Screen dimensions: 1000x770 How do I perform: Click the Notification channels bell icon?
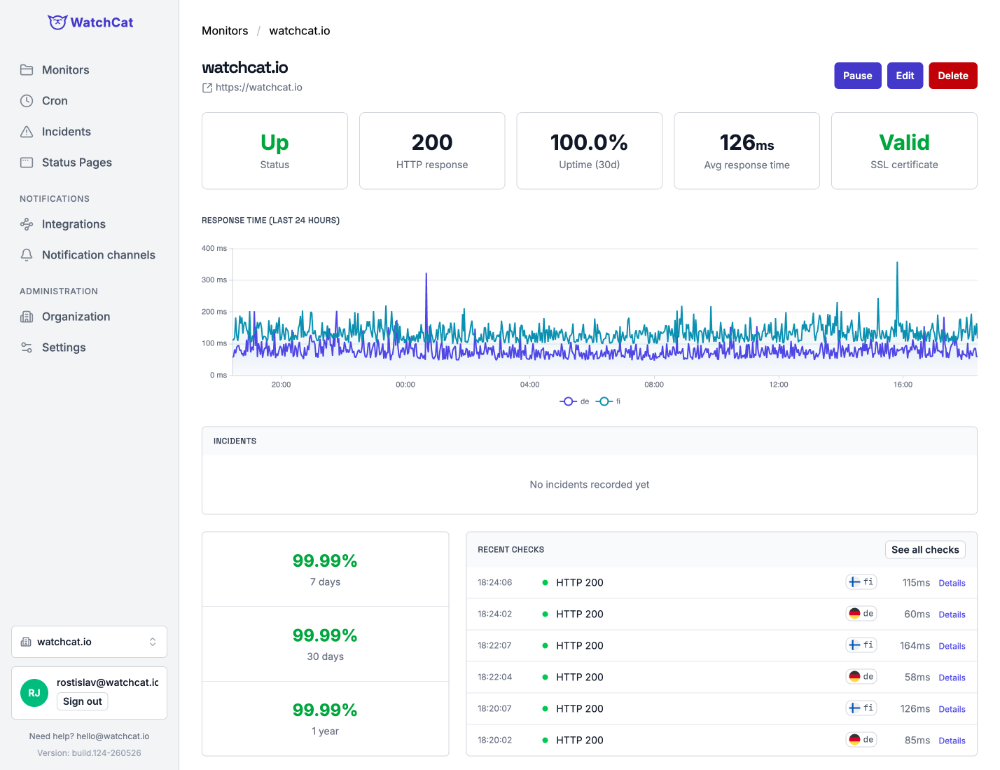[x=26, y=255]
